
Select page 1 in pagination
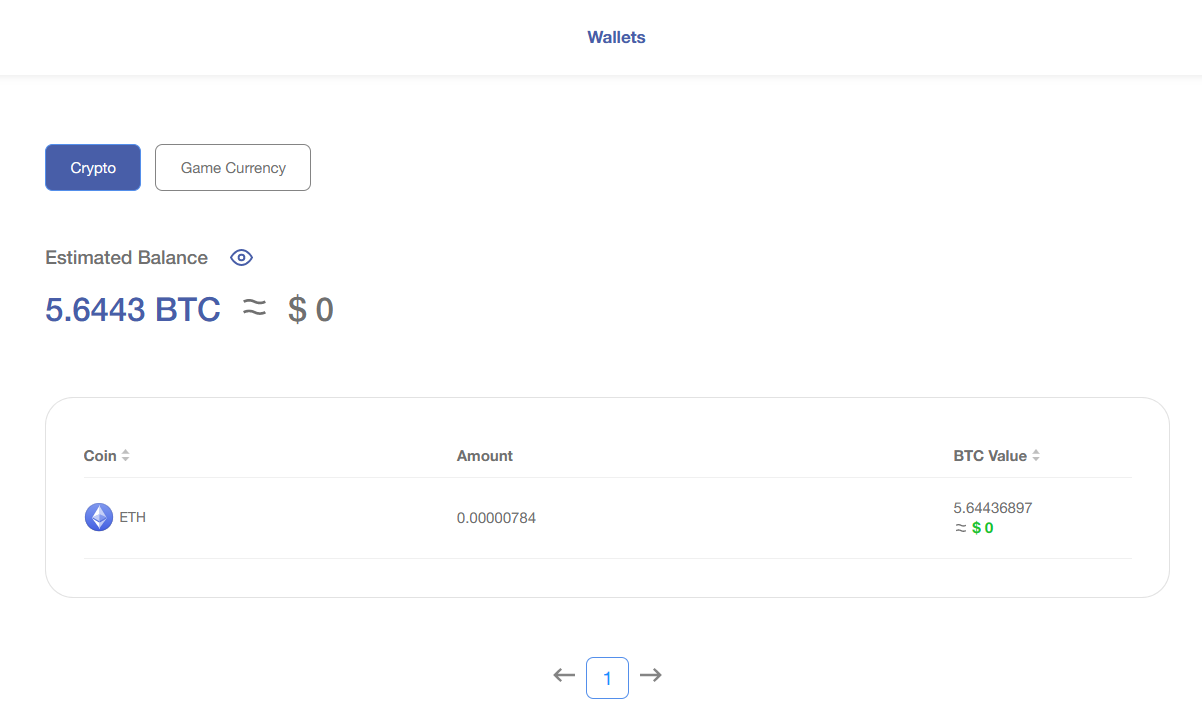[607, 677]
